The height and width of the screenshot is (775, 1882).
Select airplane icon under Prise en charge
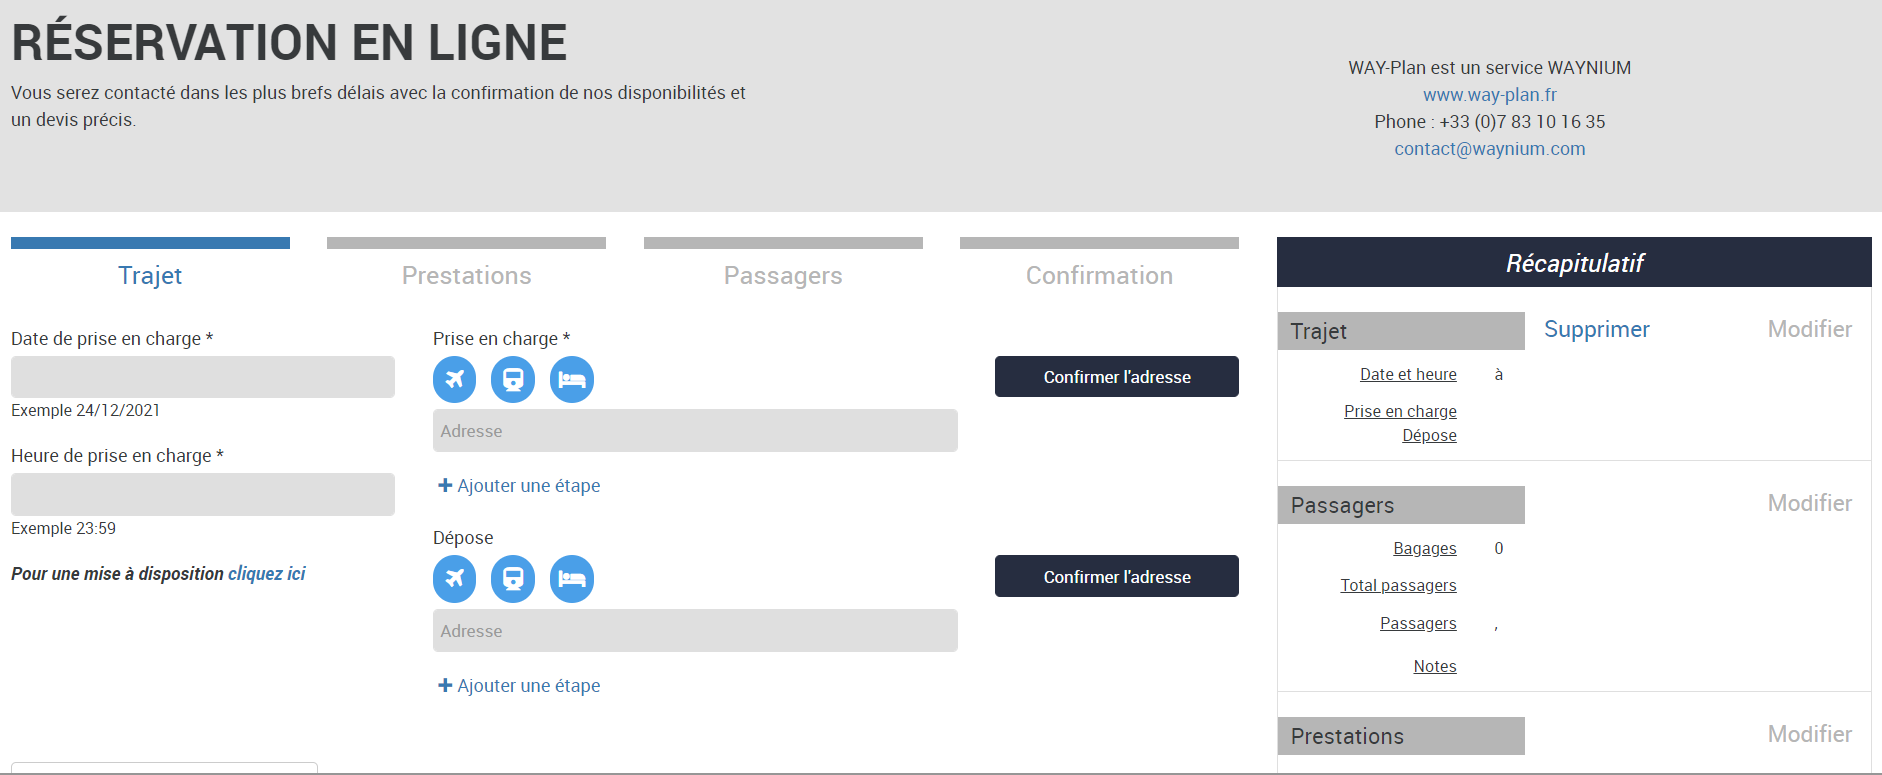point(455,380)
